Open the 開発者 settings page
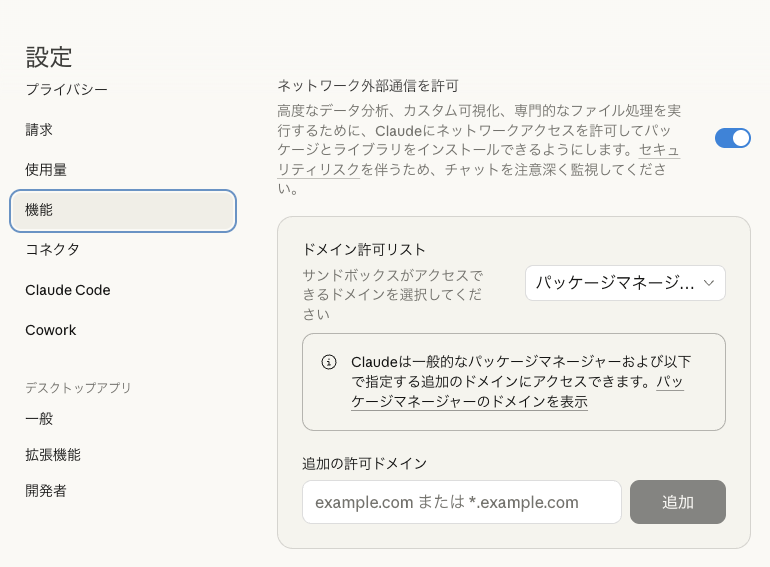 [x=46, y=491]
